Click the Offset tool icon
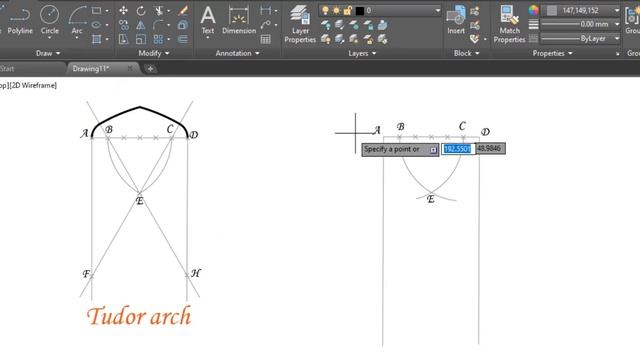 click(183, 39)
